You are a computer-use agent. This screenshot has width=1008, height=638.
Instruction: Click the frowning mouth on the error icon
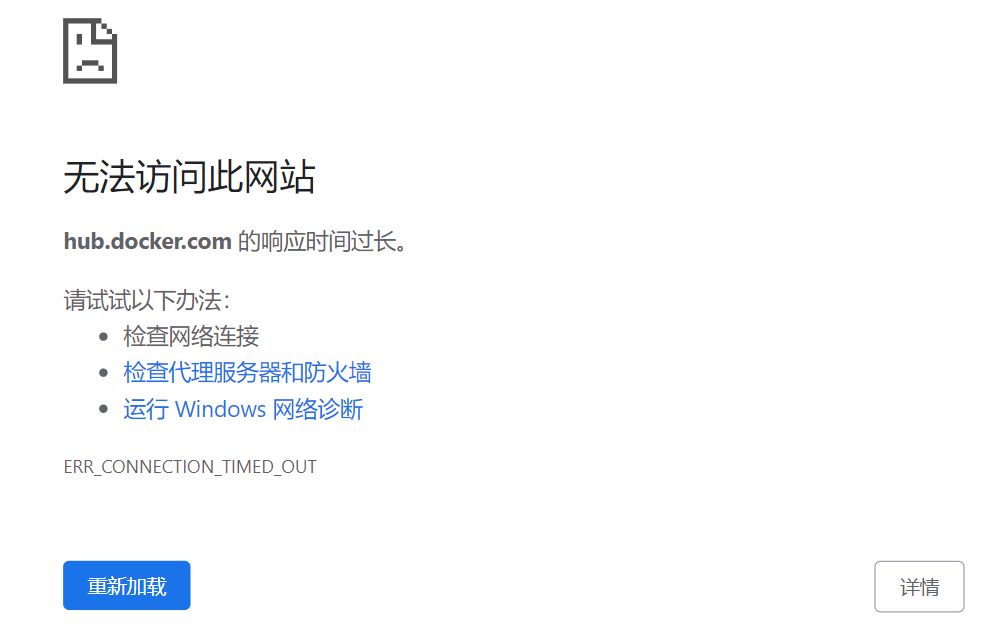(x=90, y=65)
